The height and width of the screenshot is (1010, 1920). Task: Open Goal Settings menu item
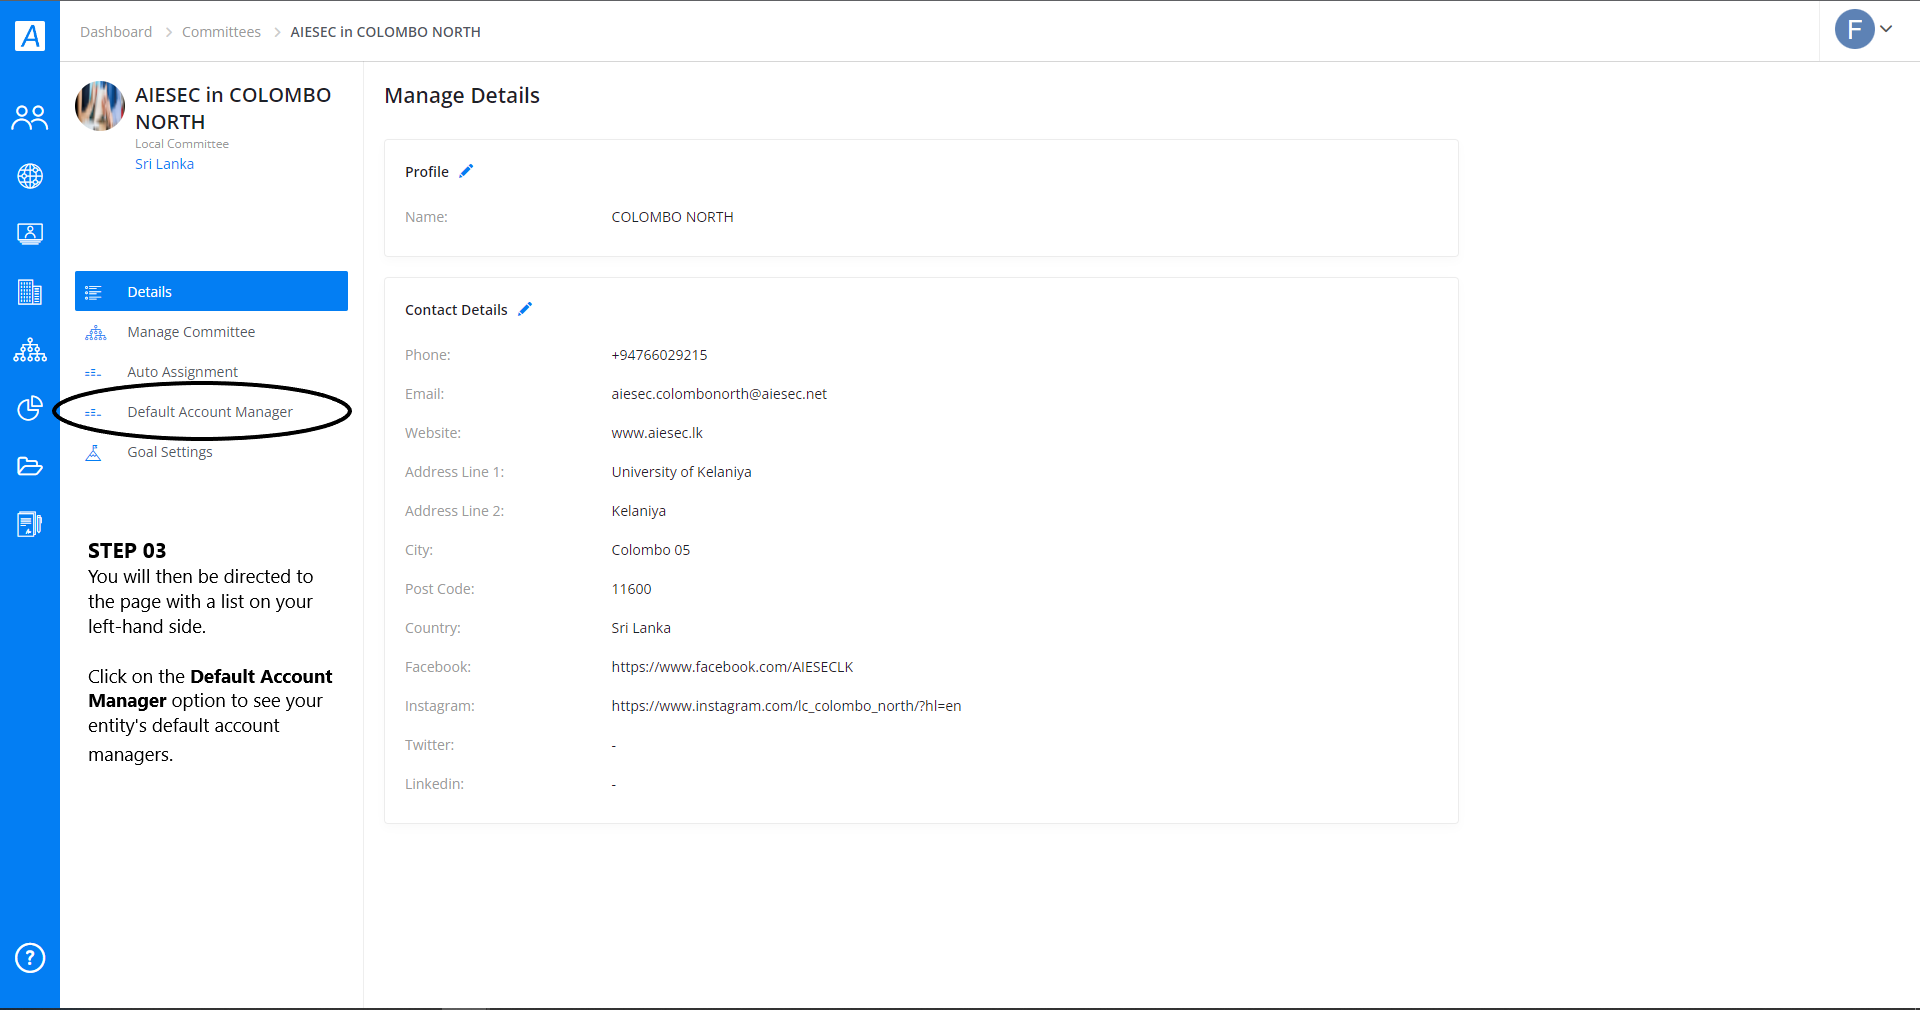click(211, 452)
